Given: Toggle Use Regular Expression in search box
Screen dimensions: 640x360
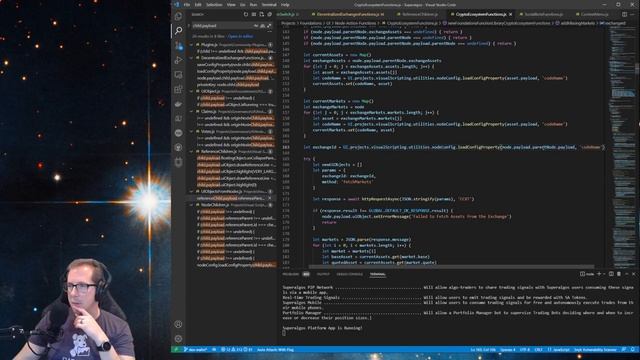Looking at the screenshot, I should click(269, 26).
